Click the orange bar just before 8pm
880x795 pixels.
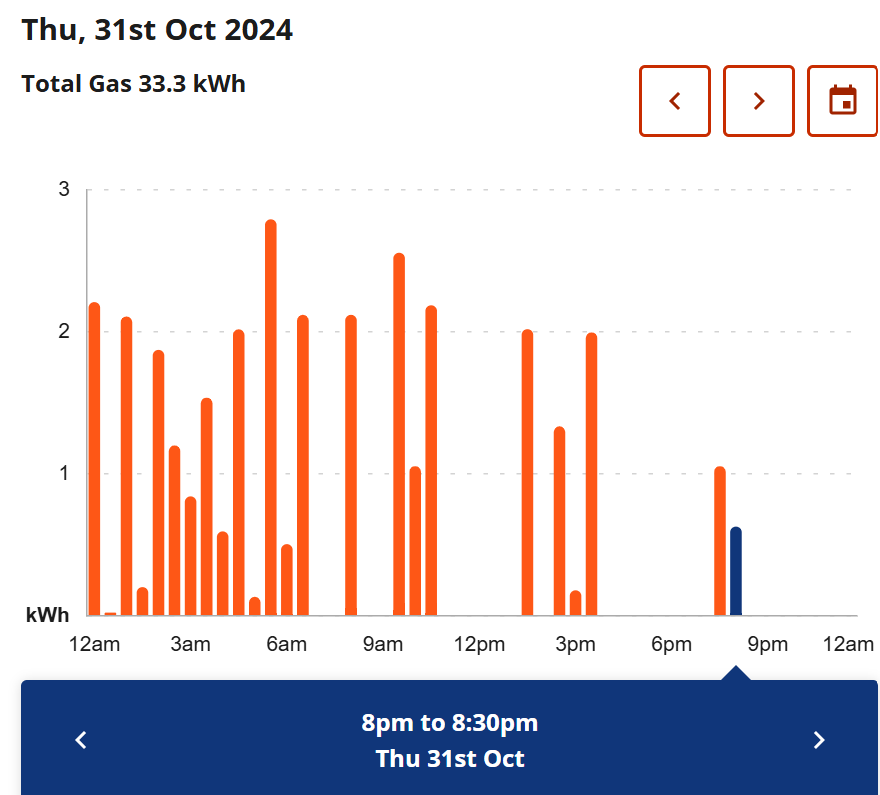pyautogui.click(x=720, y=541)
